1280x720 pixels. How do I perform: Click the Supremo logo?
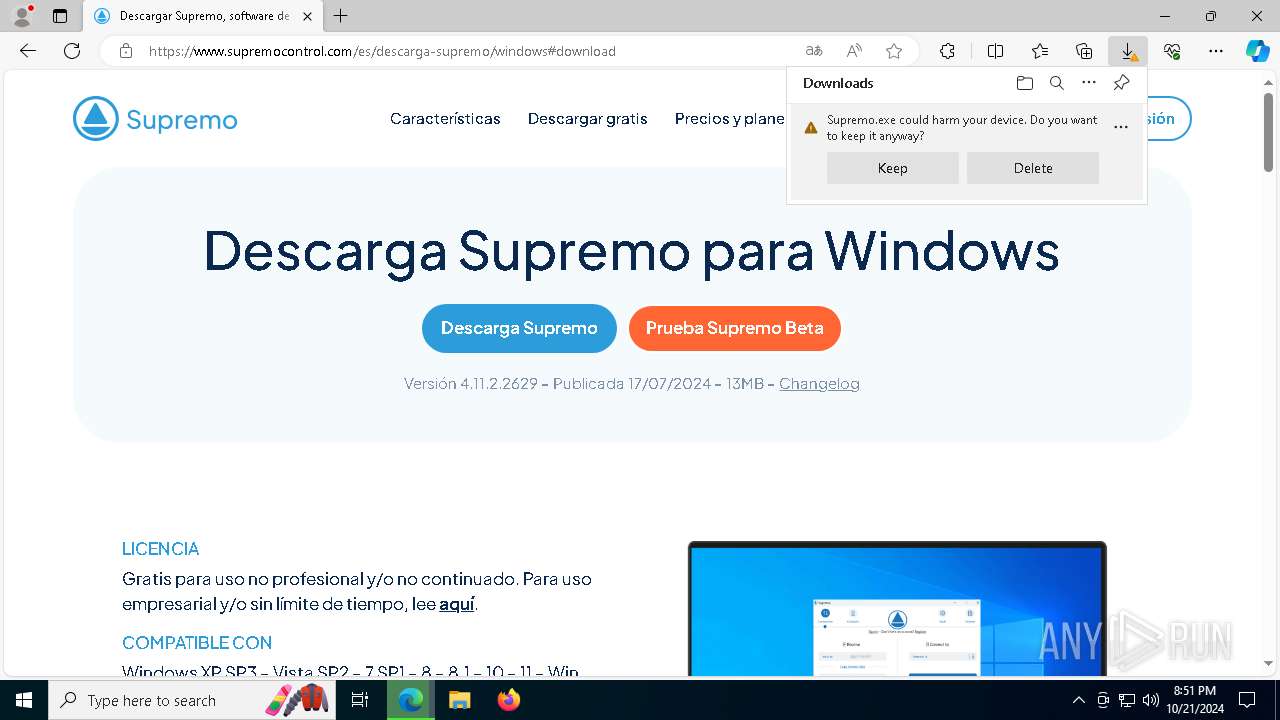155,119
